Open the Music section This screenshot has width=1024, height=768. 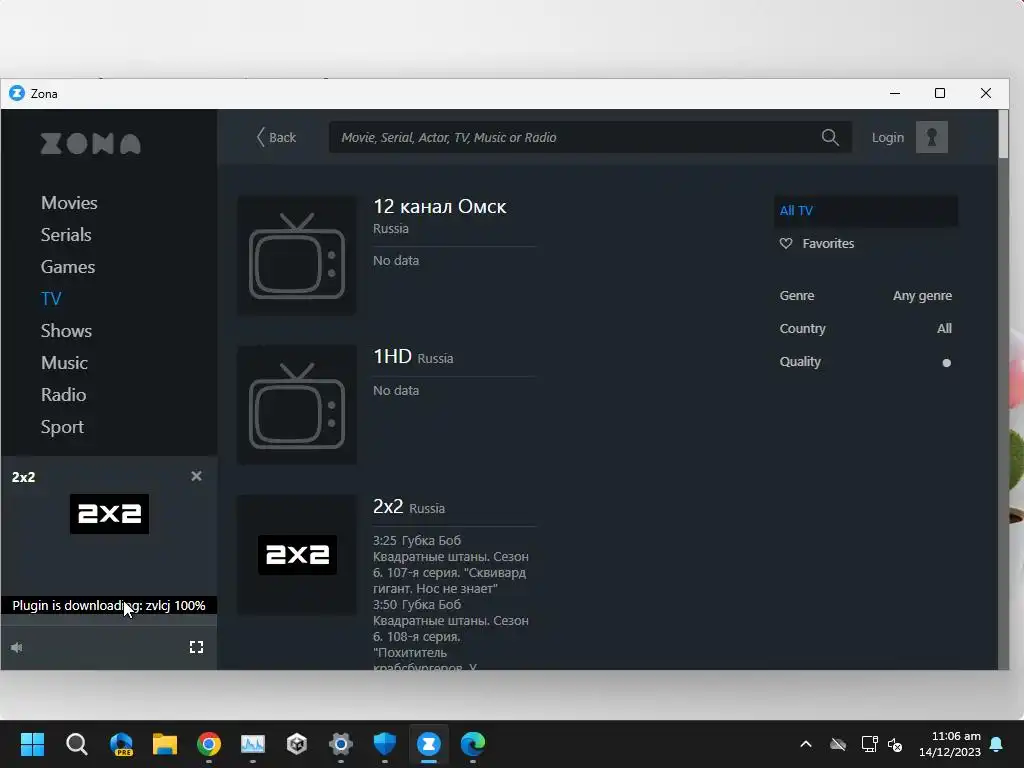(x=64, y=362)
